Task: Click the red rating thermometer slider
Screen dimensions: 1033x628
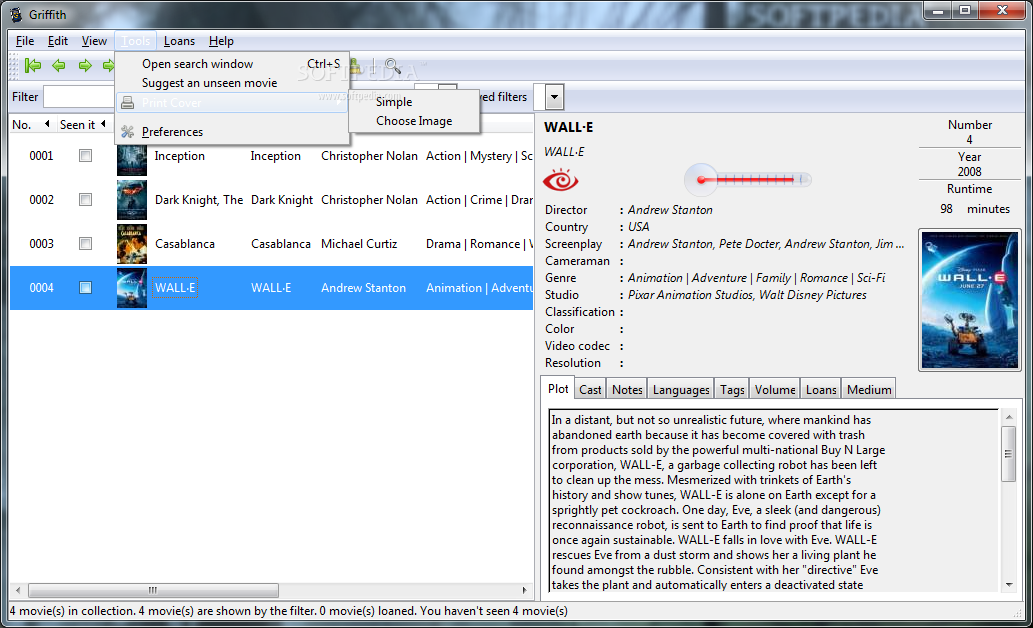Action: click(748, 179)
